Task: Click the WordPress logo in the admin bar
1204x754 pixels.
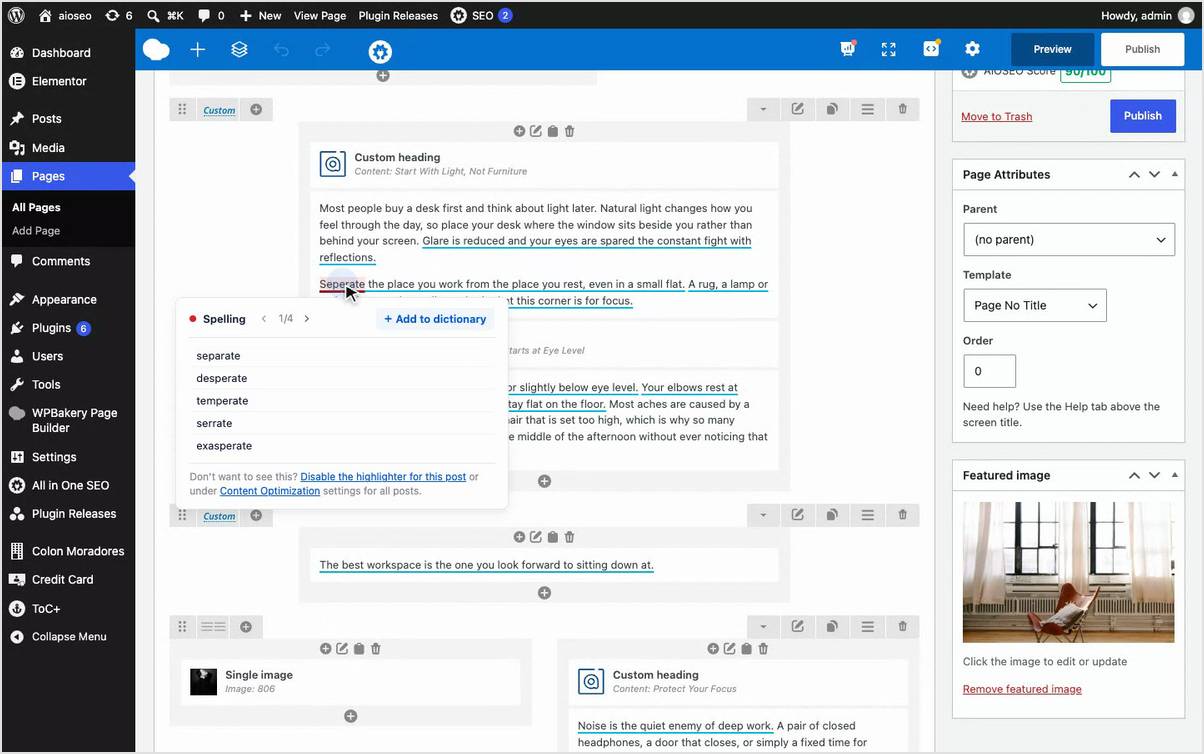Action: coord(16,15)
